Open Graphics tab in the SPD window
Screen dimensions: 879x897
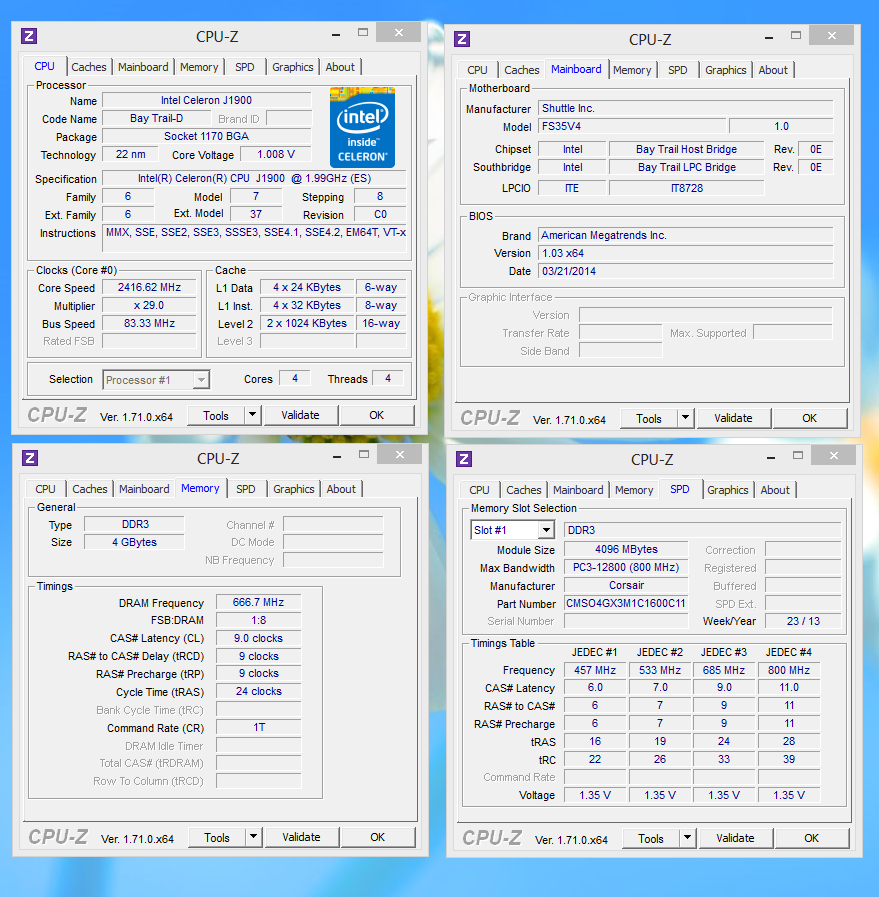(727, 490)
